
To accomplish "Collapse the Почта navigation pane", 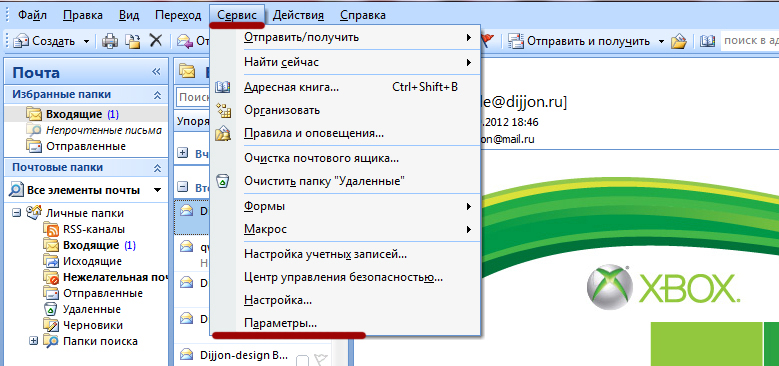I will point(156,72).
